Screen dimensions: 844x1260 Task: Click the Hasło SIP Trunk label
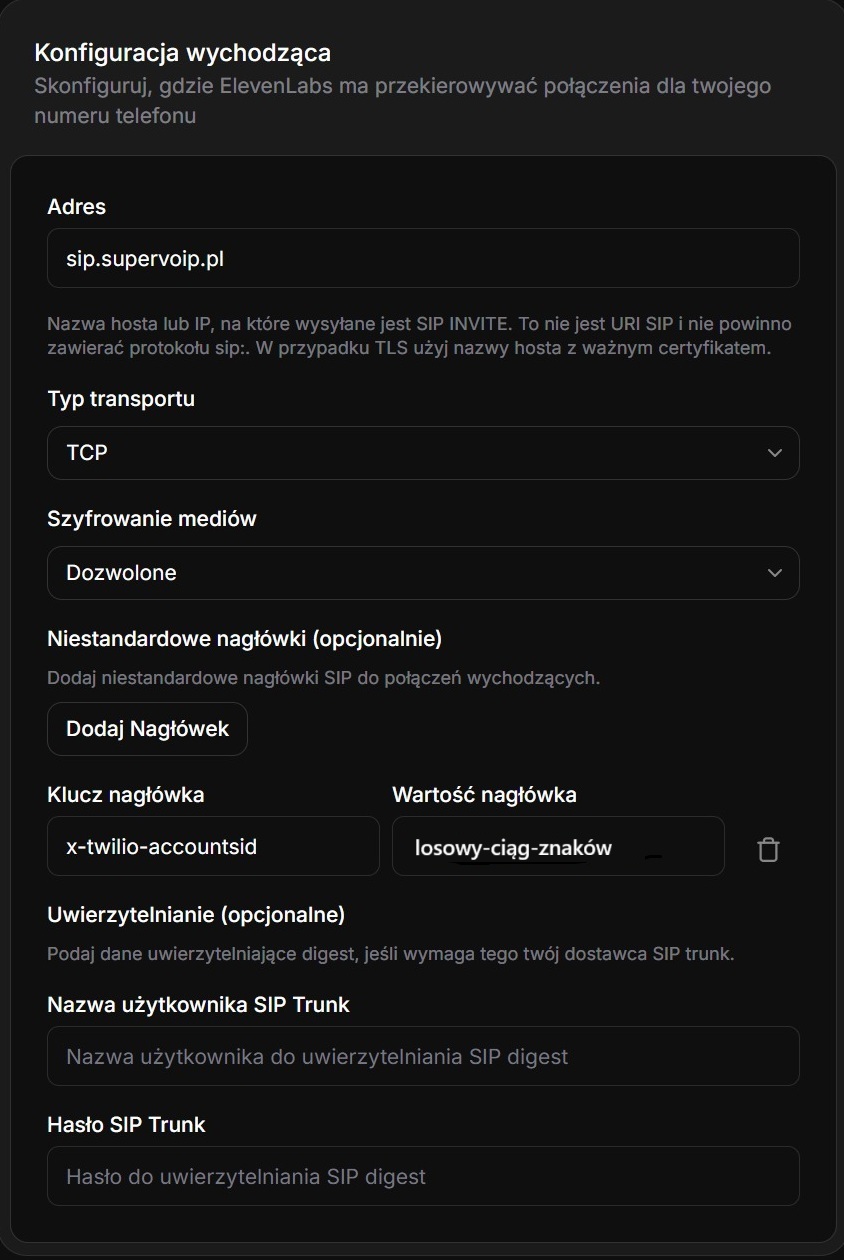click(x=126, y=1124)
